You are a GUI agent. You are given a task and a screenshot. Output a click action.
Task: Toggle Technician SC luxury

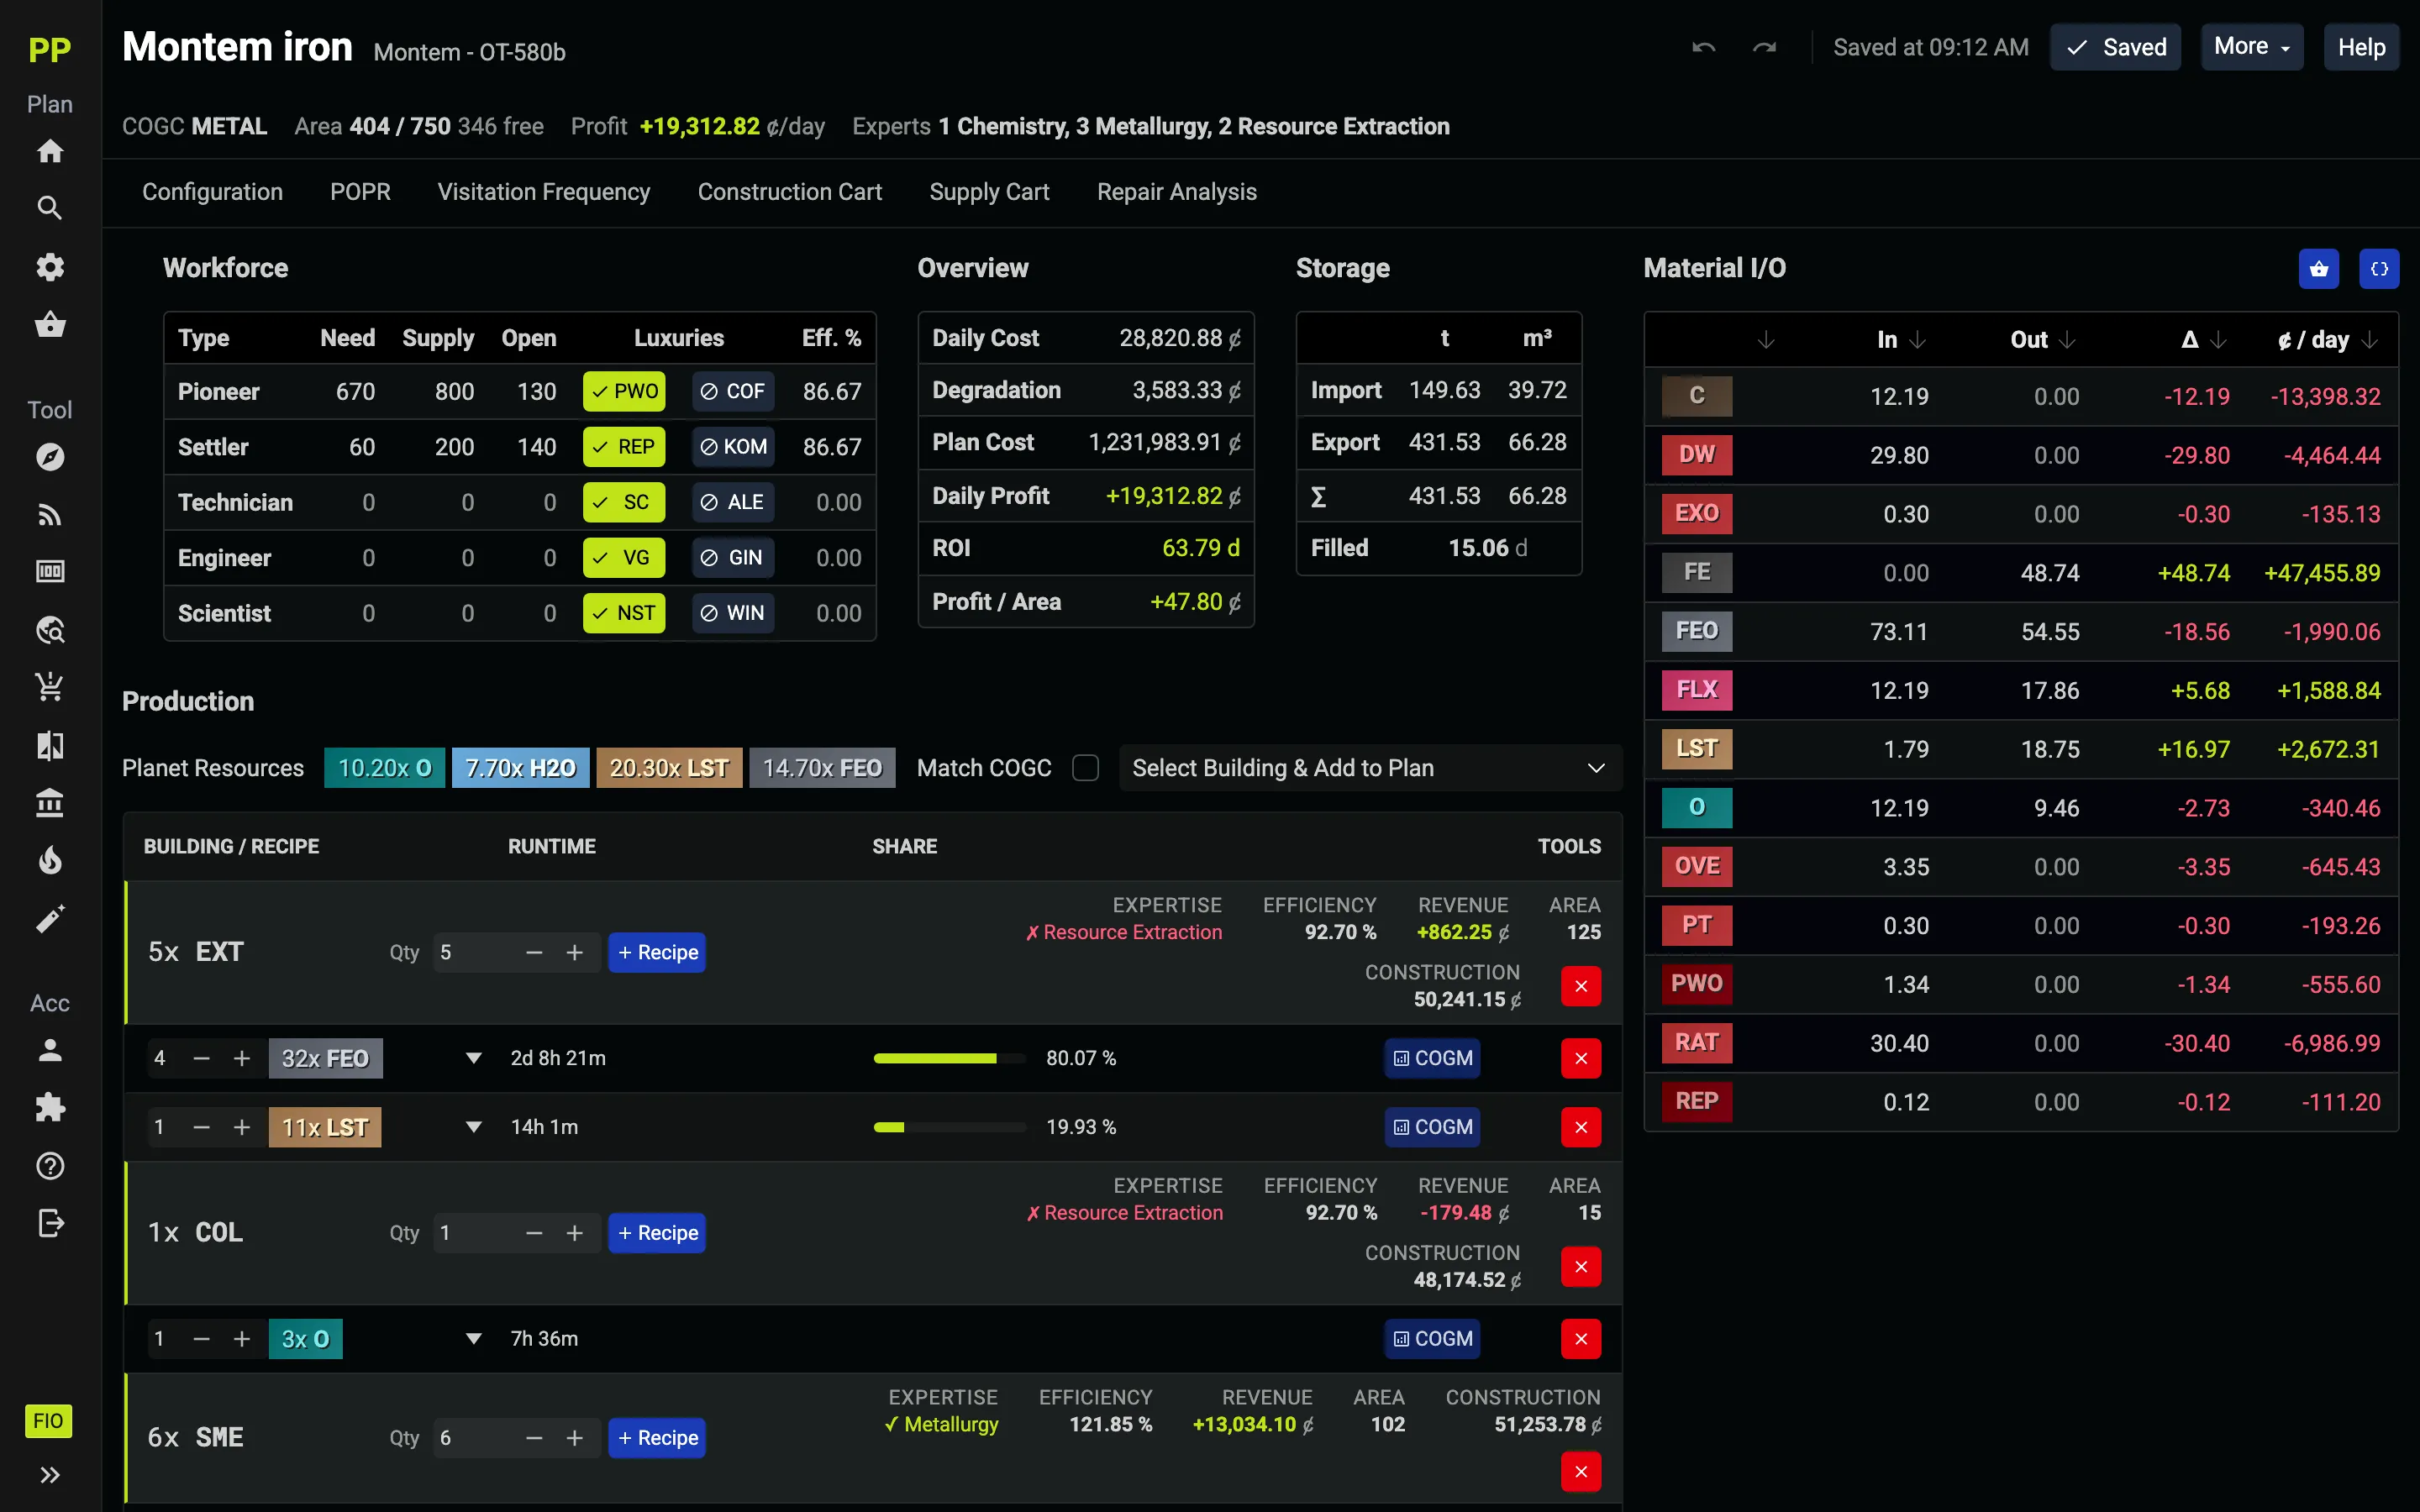pos(624,502)
